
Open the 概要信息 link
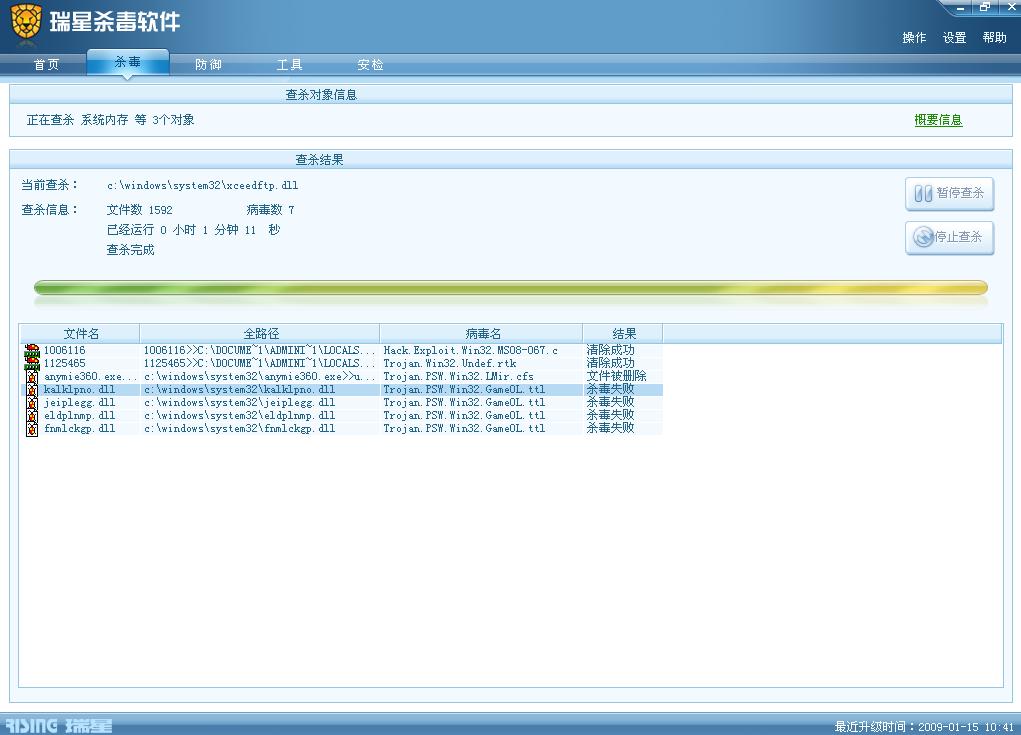coord(938,120)
